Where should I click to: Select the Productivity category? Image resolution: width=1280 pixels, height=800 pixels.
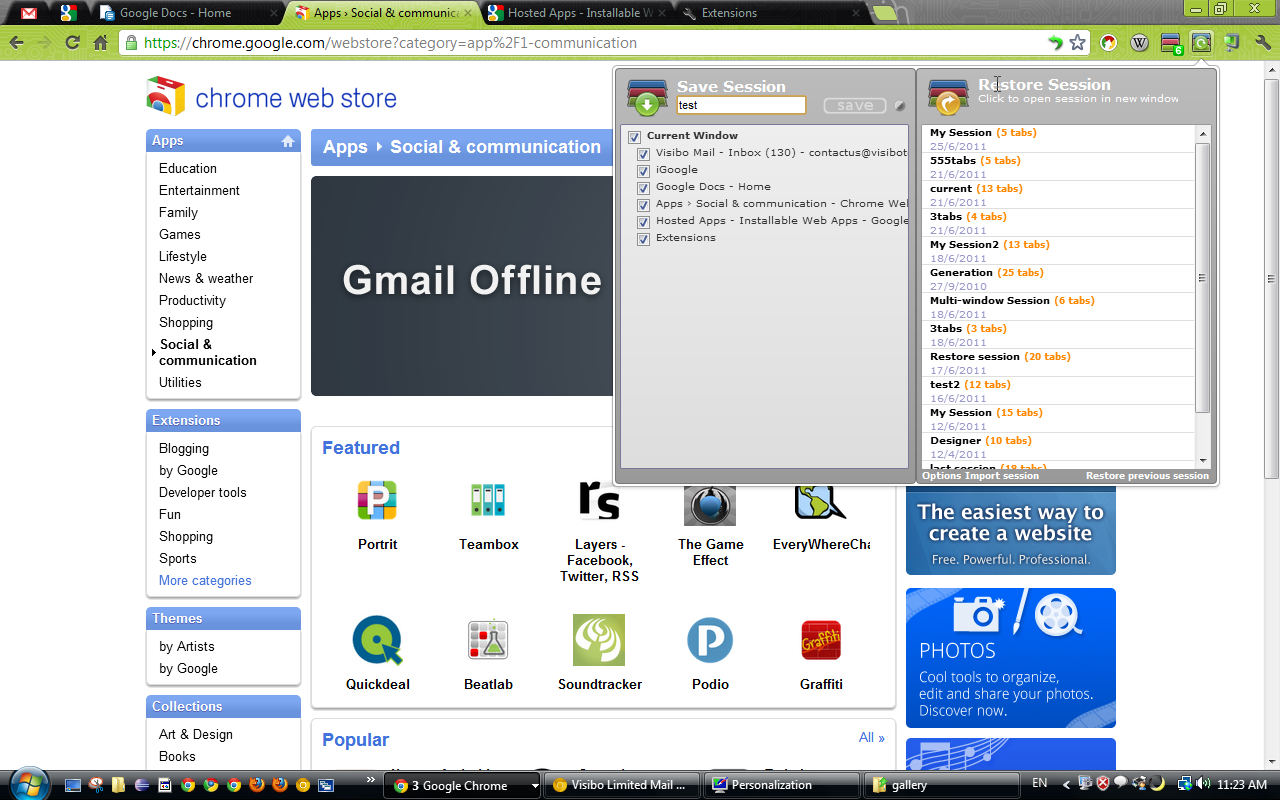pos(192,300)
